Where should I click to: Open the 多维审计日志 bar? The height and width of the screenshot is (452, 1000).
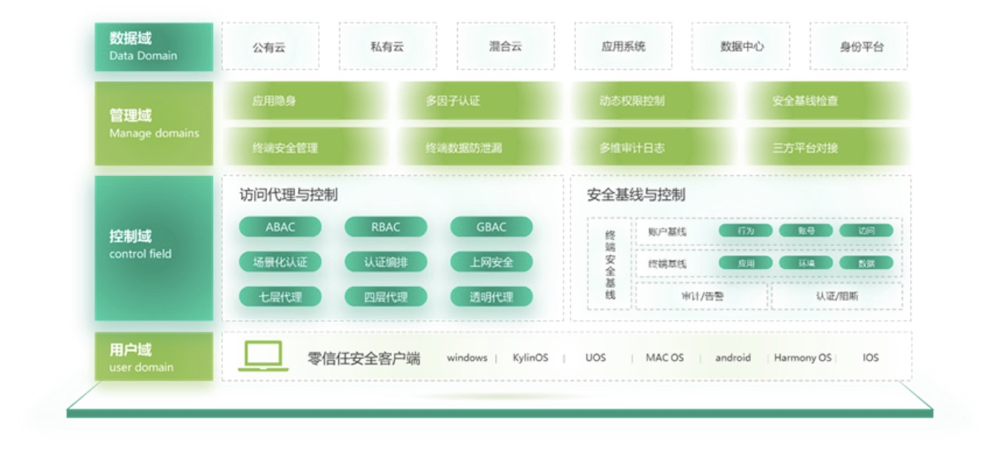(653, 147)
